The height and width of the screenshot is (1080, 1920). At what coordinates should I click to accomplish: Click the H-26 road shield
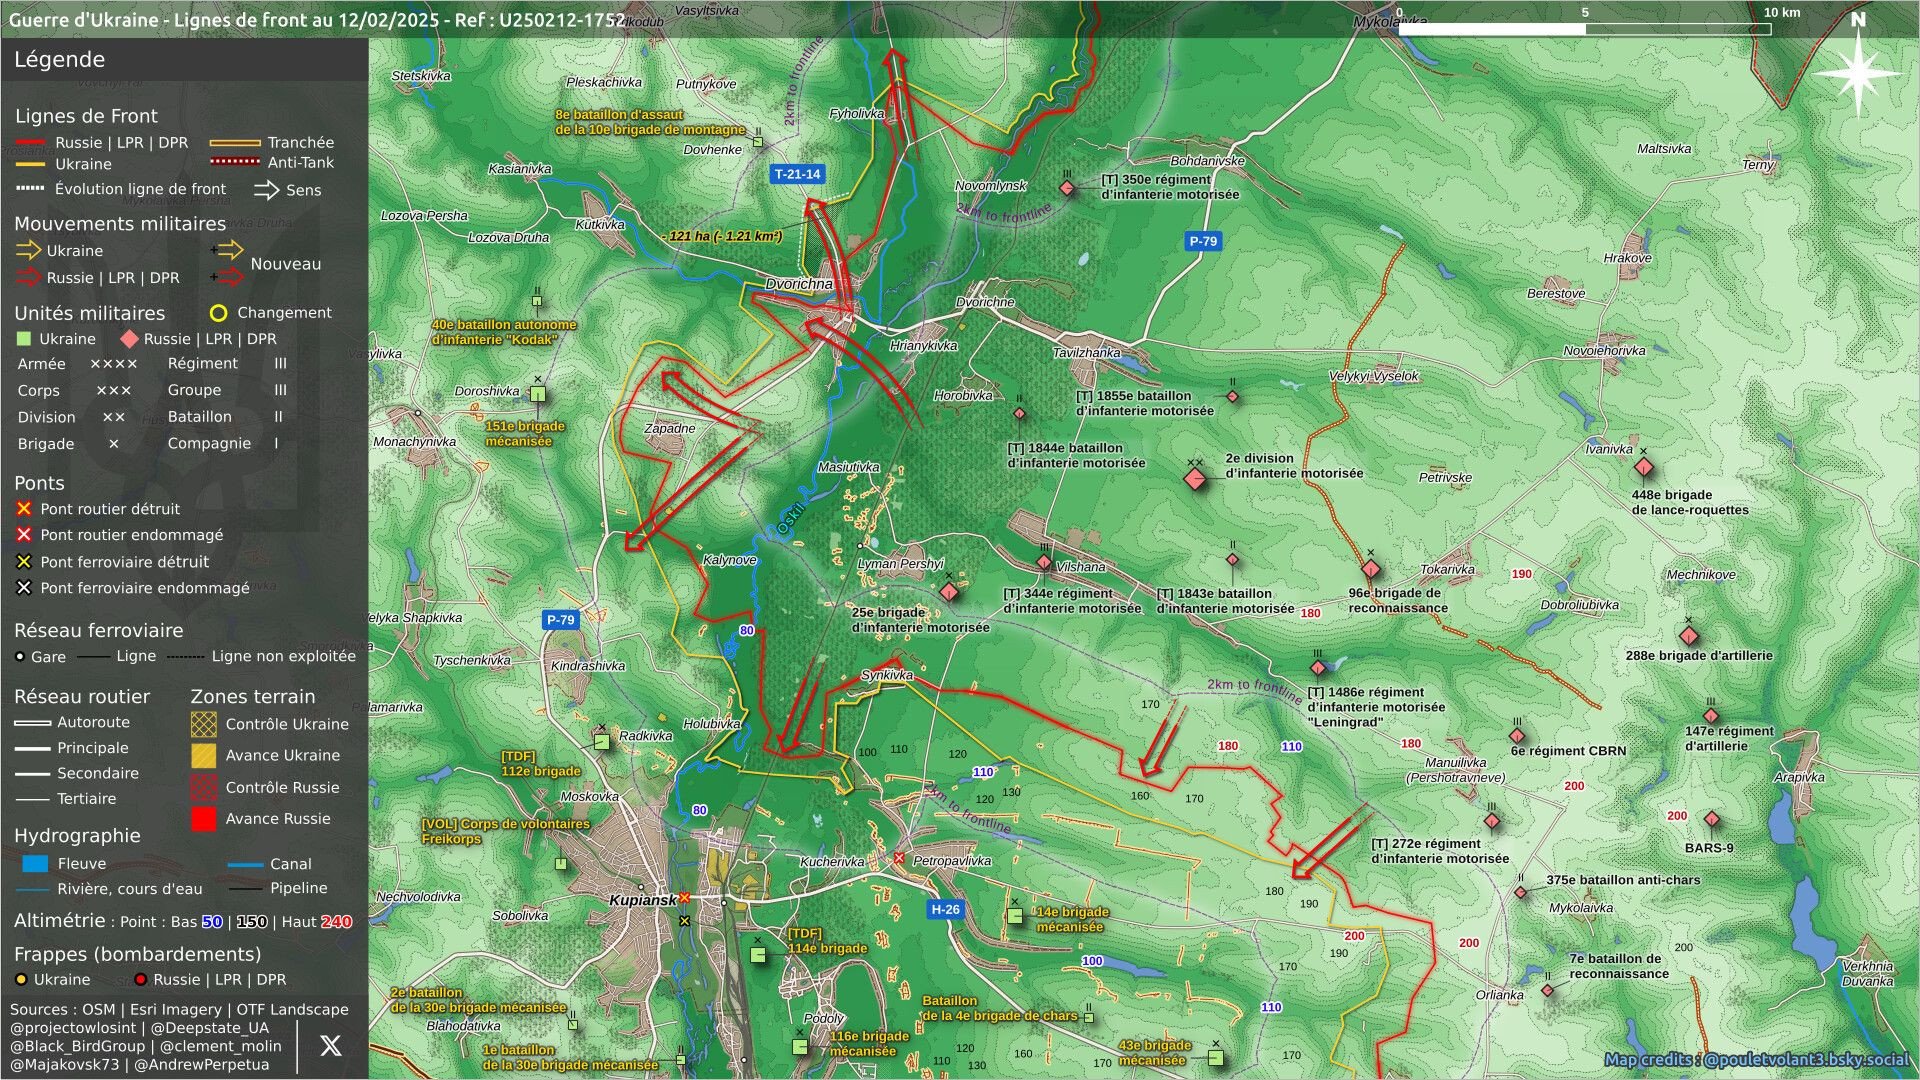(x=945, y=909)
